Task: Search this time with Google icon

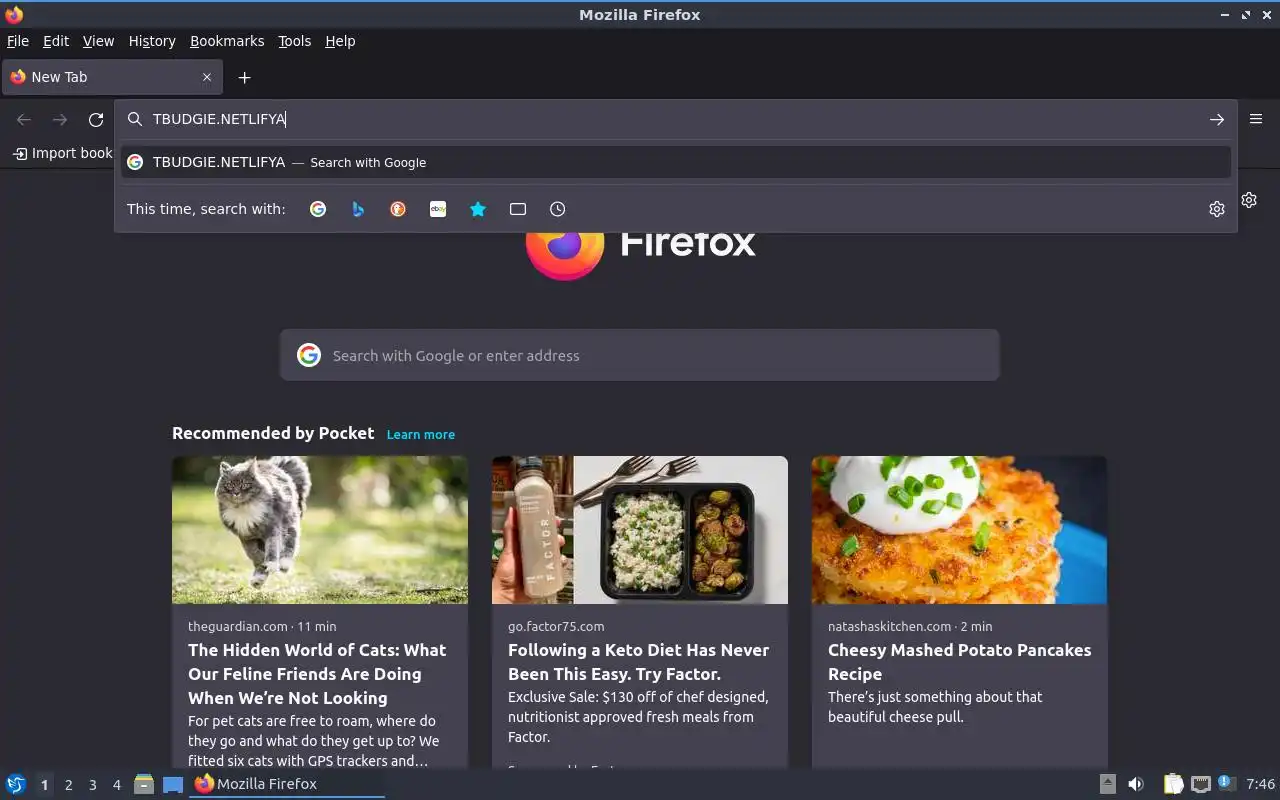Action: coord(318,209)
